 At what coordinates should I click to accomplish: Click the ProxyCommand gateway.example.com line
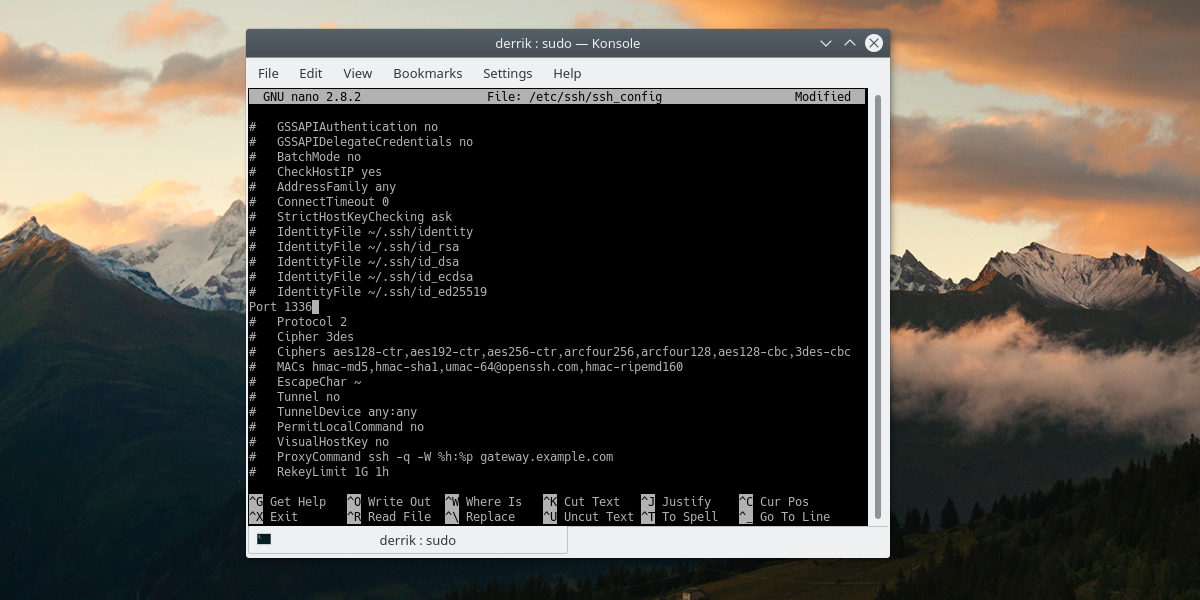[x=444, y=457]
